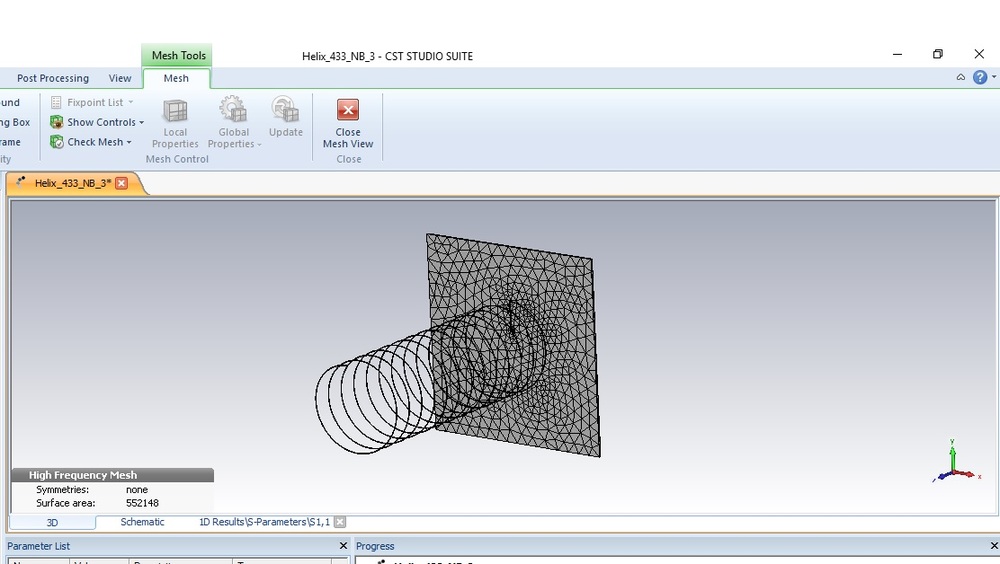Click the Mesh Control group label
This screenshot has height=564, width=1000.
pyautogui.click(x=177, y=159)
